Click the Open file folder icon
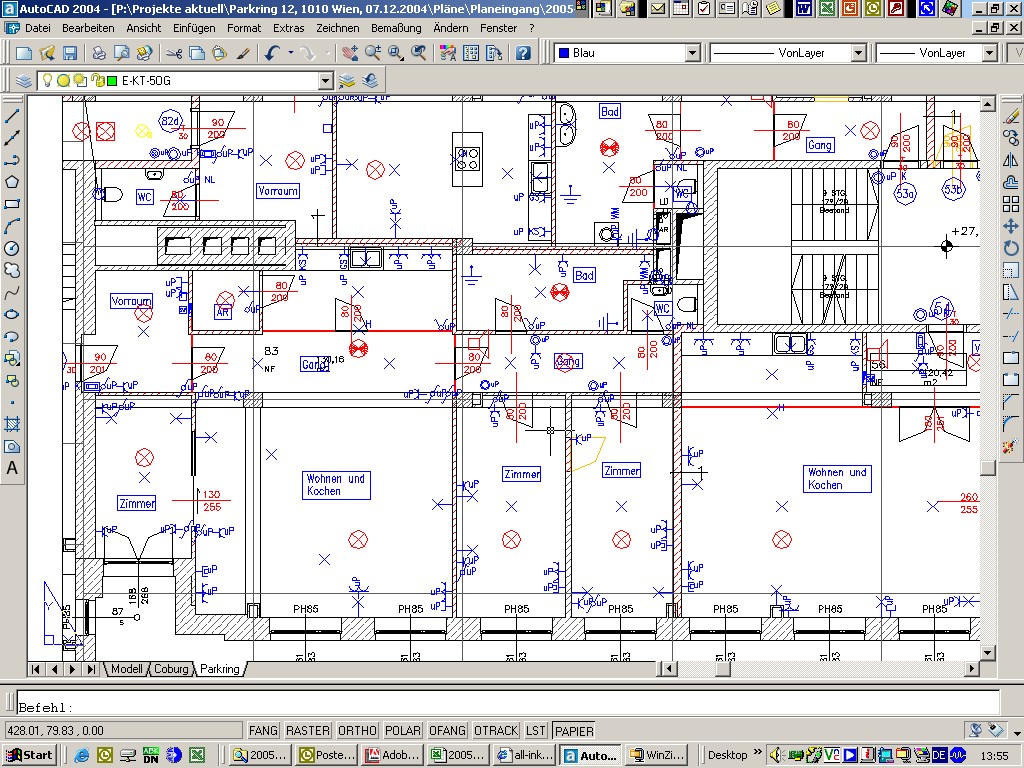 (47, 54)
